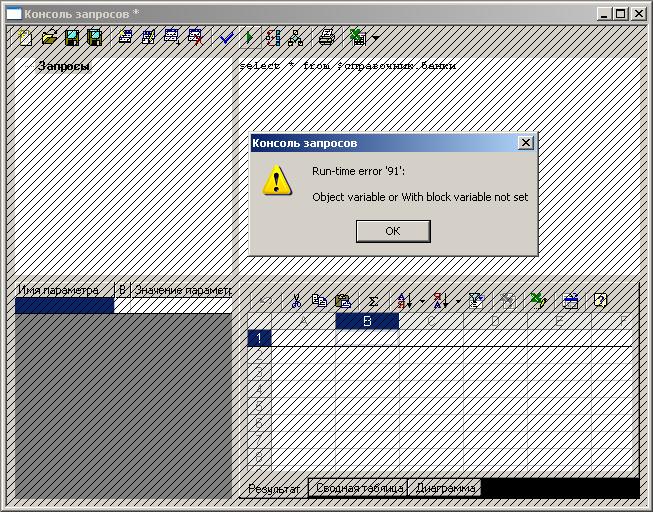Close the error dialog with its X button
Viewport: 653px width, 512px height.
(526, 143)
